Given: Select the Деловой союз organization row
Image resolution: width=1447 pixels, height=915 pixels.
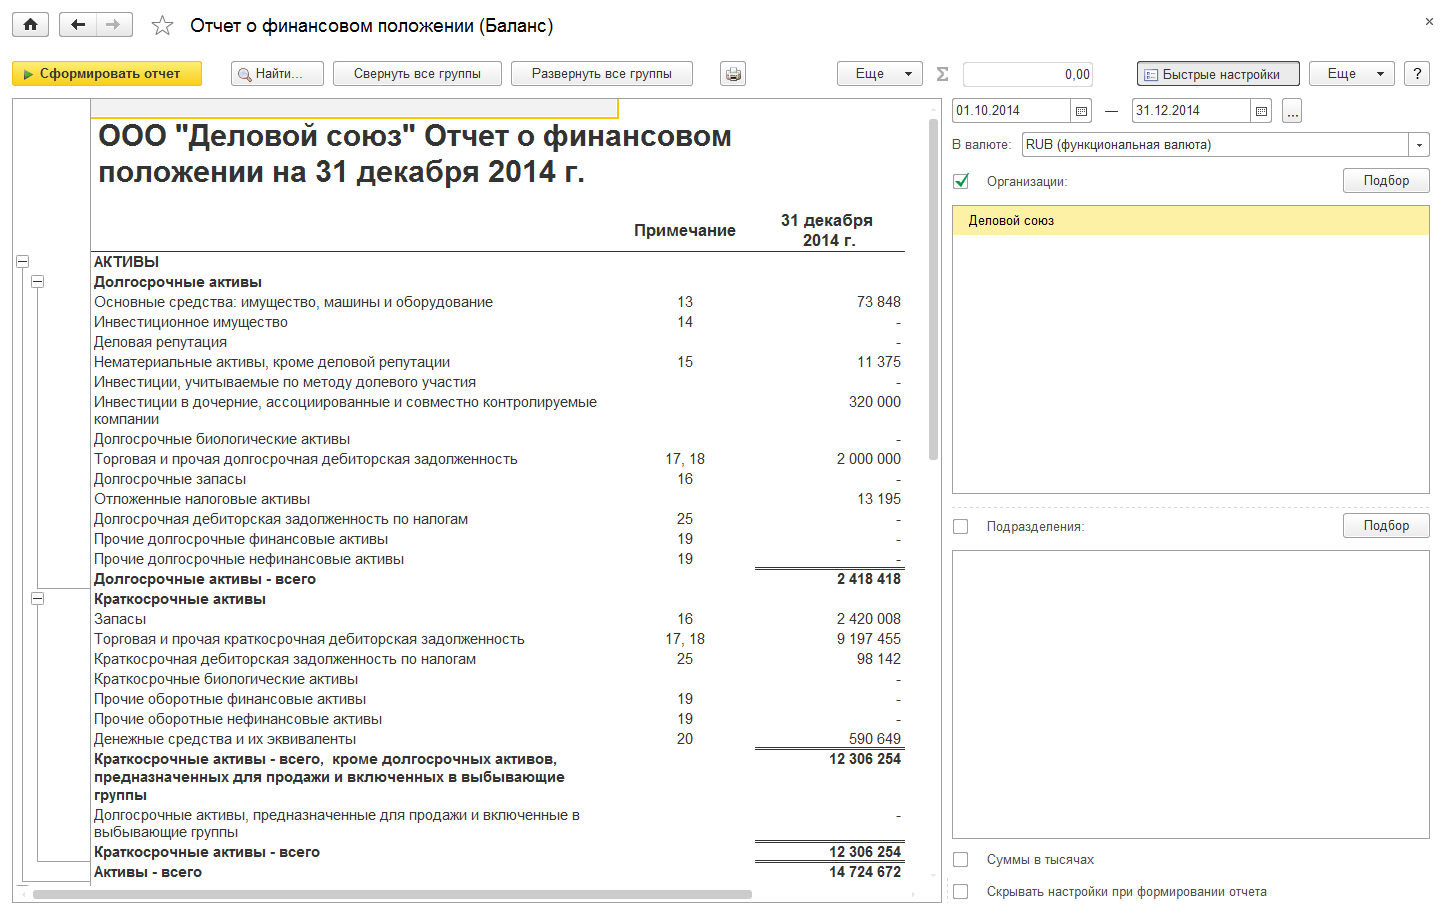Looking at the screenshot, I should coord(1191,221).
